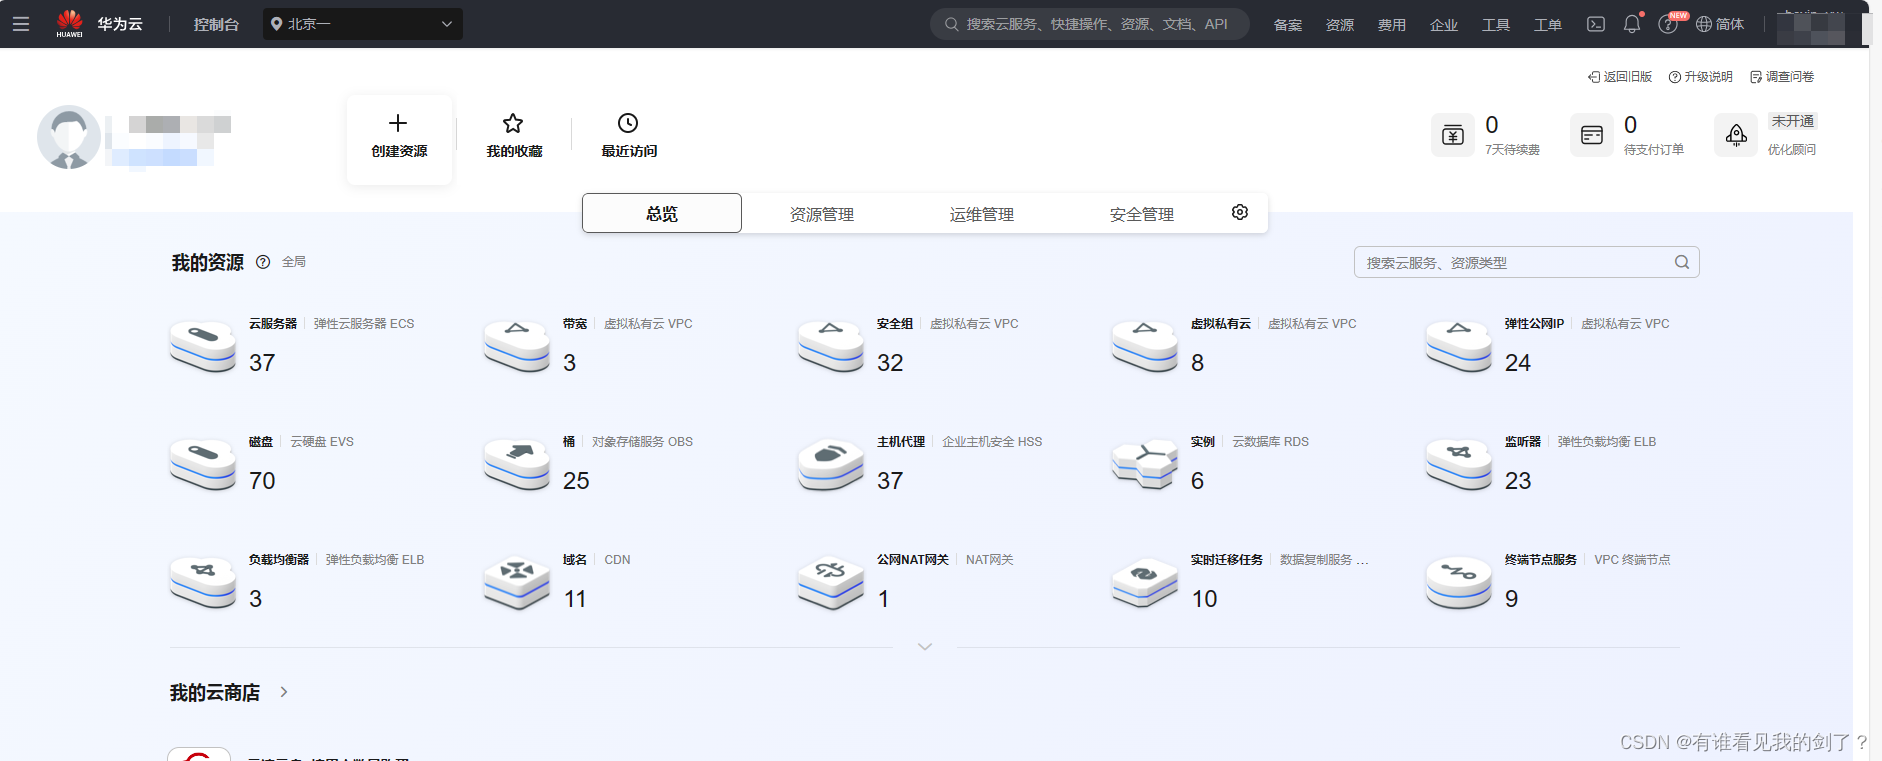Switch to 安全管理 tab
Image resolution: width=1882 pixels, height=761 pixels.
coord(1142,214)
